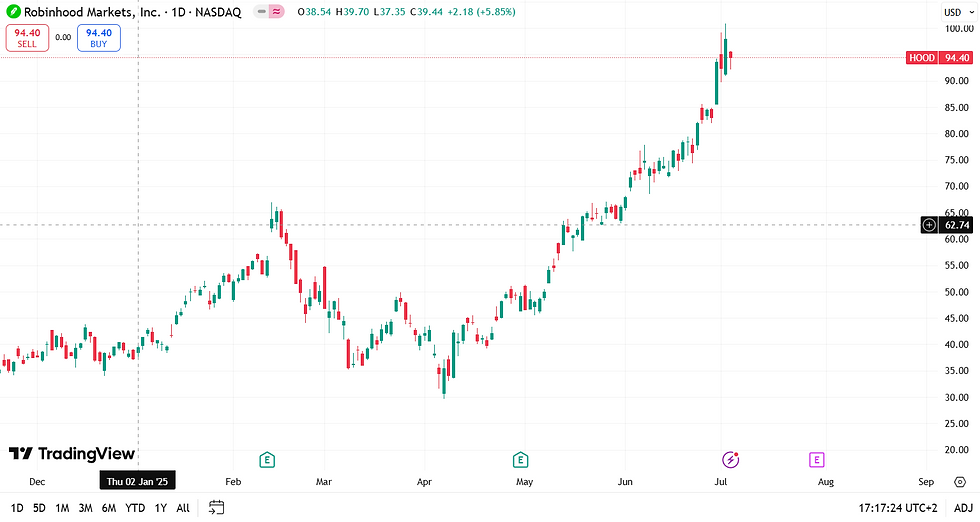
Task: Click the O38.54 open value
Action: [x=314, y=12]
